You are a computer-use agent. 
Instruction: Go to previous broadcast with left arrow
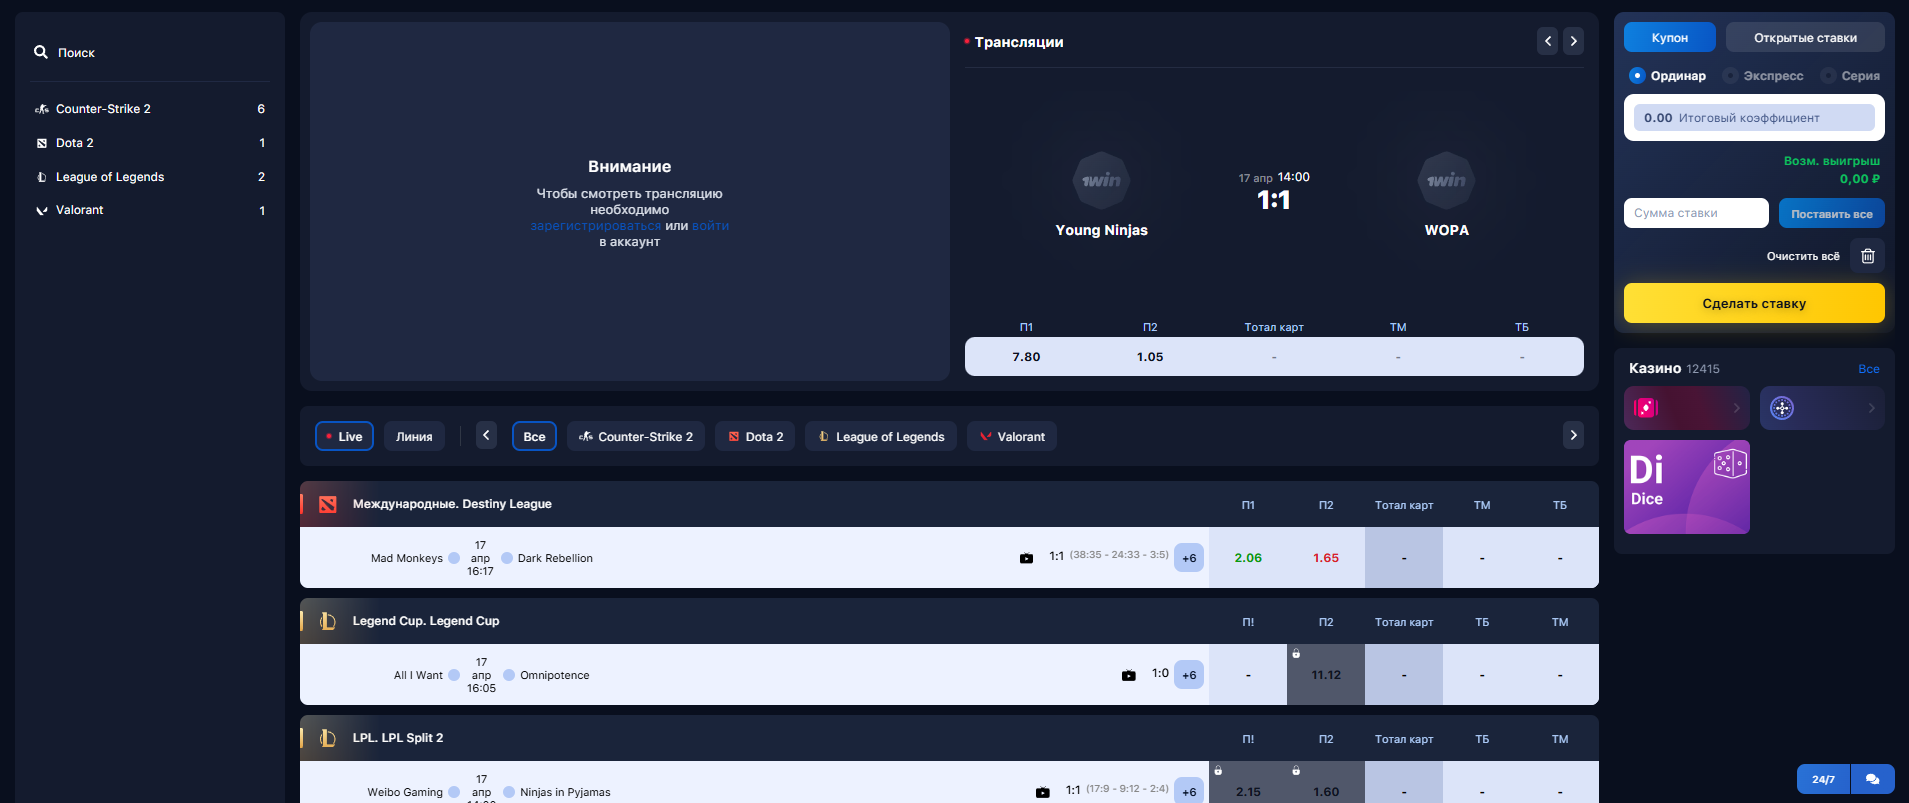(x=1548, y=41)
